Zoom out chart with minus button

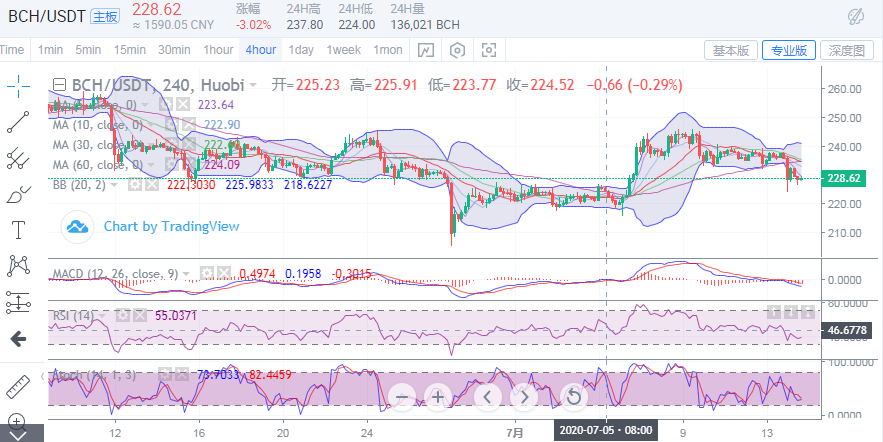(402, 397)
